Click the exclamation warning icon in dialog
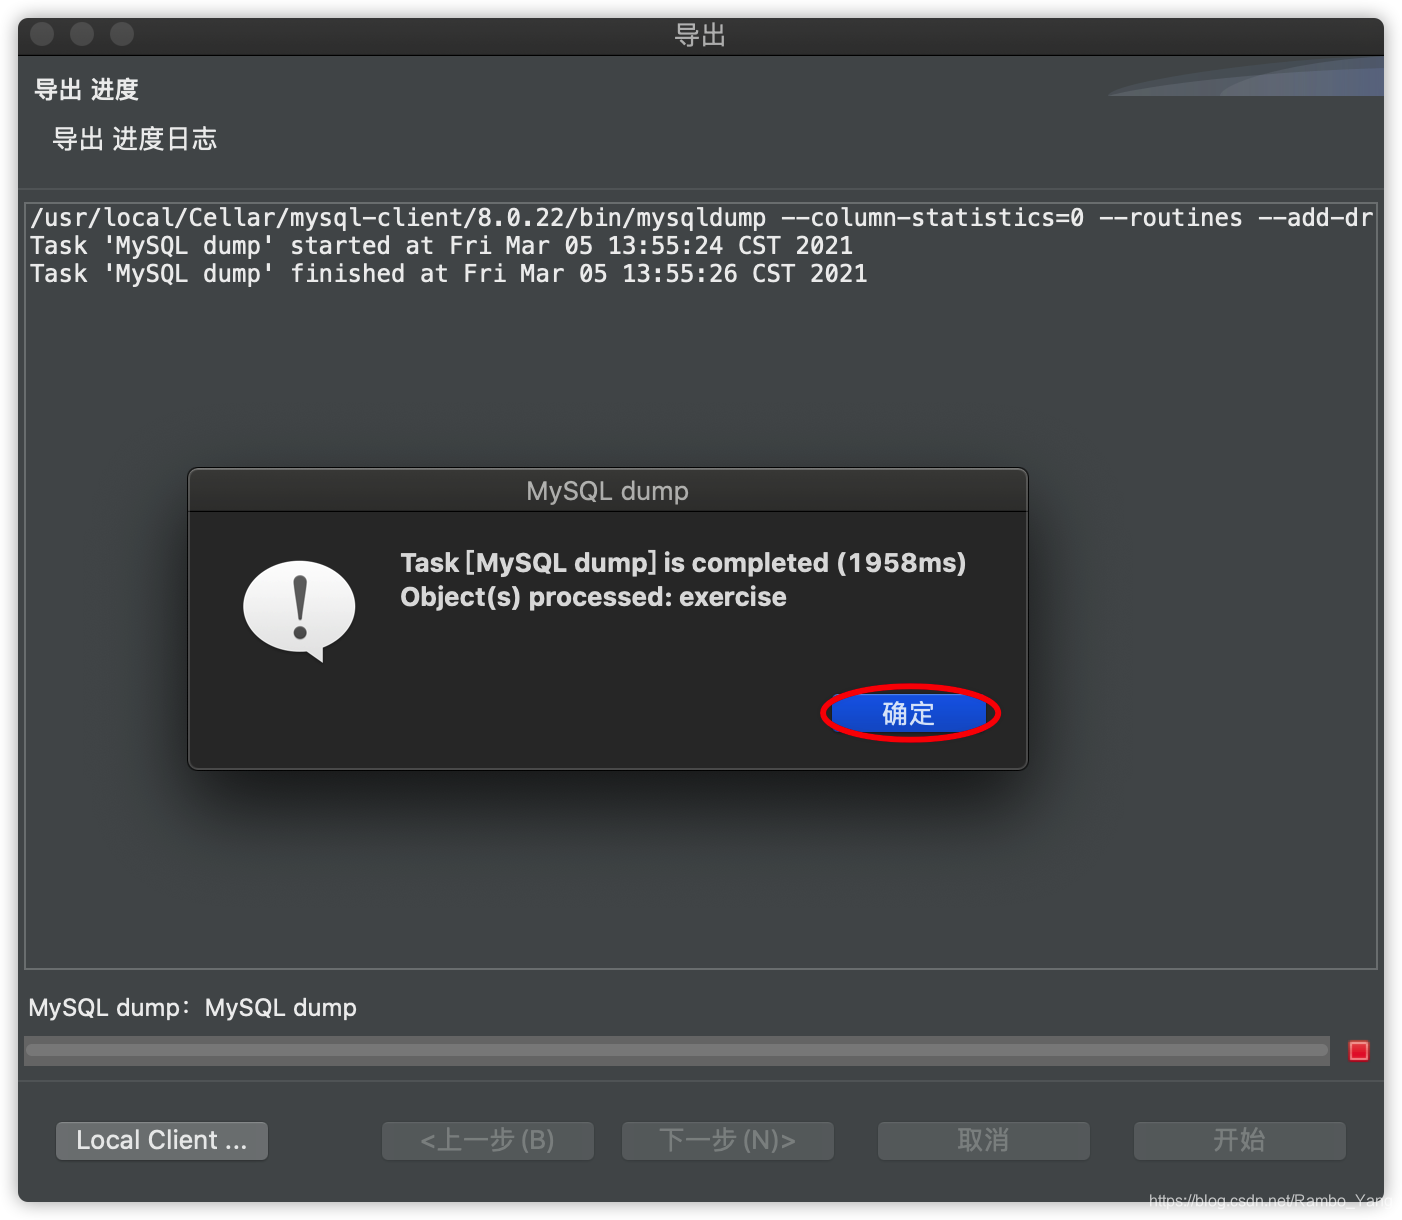The image size is (1402, 1220). coord(298,608)
